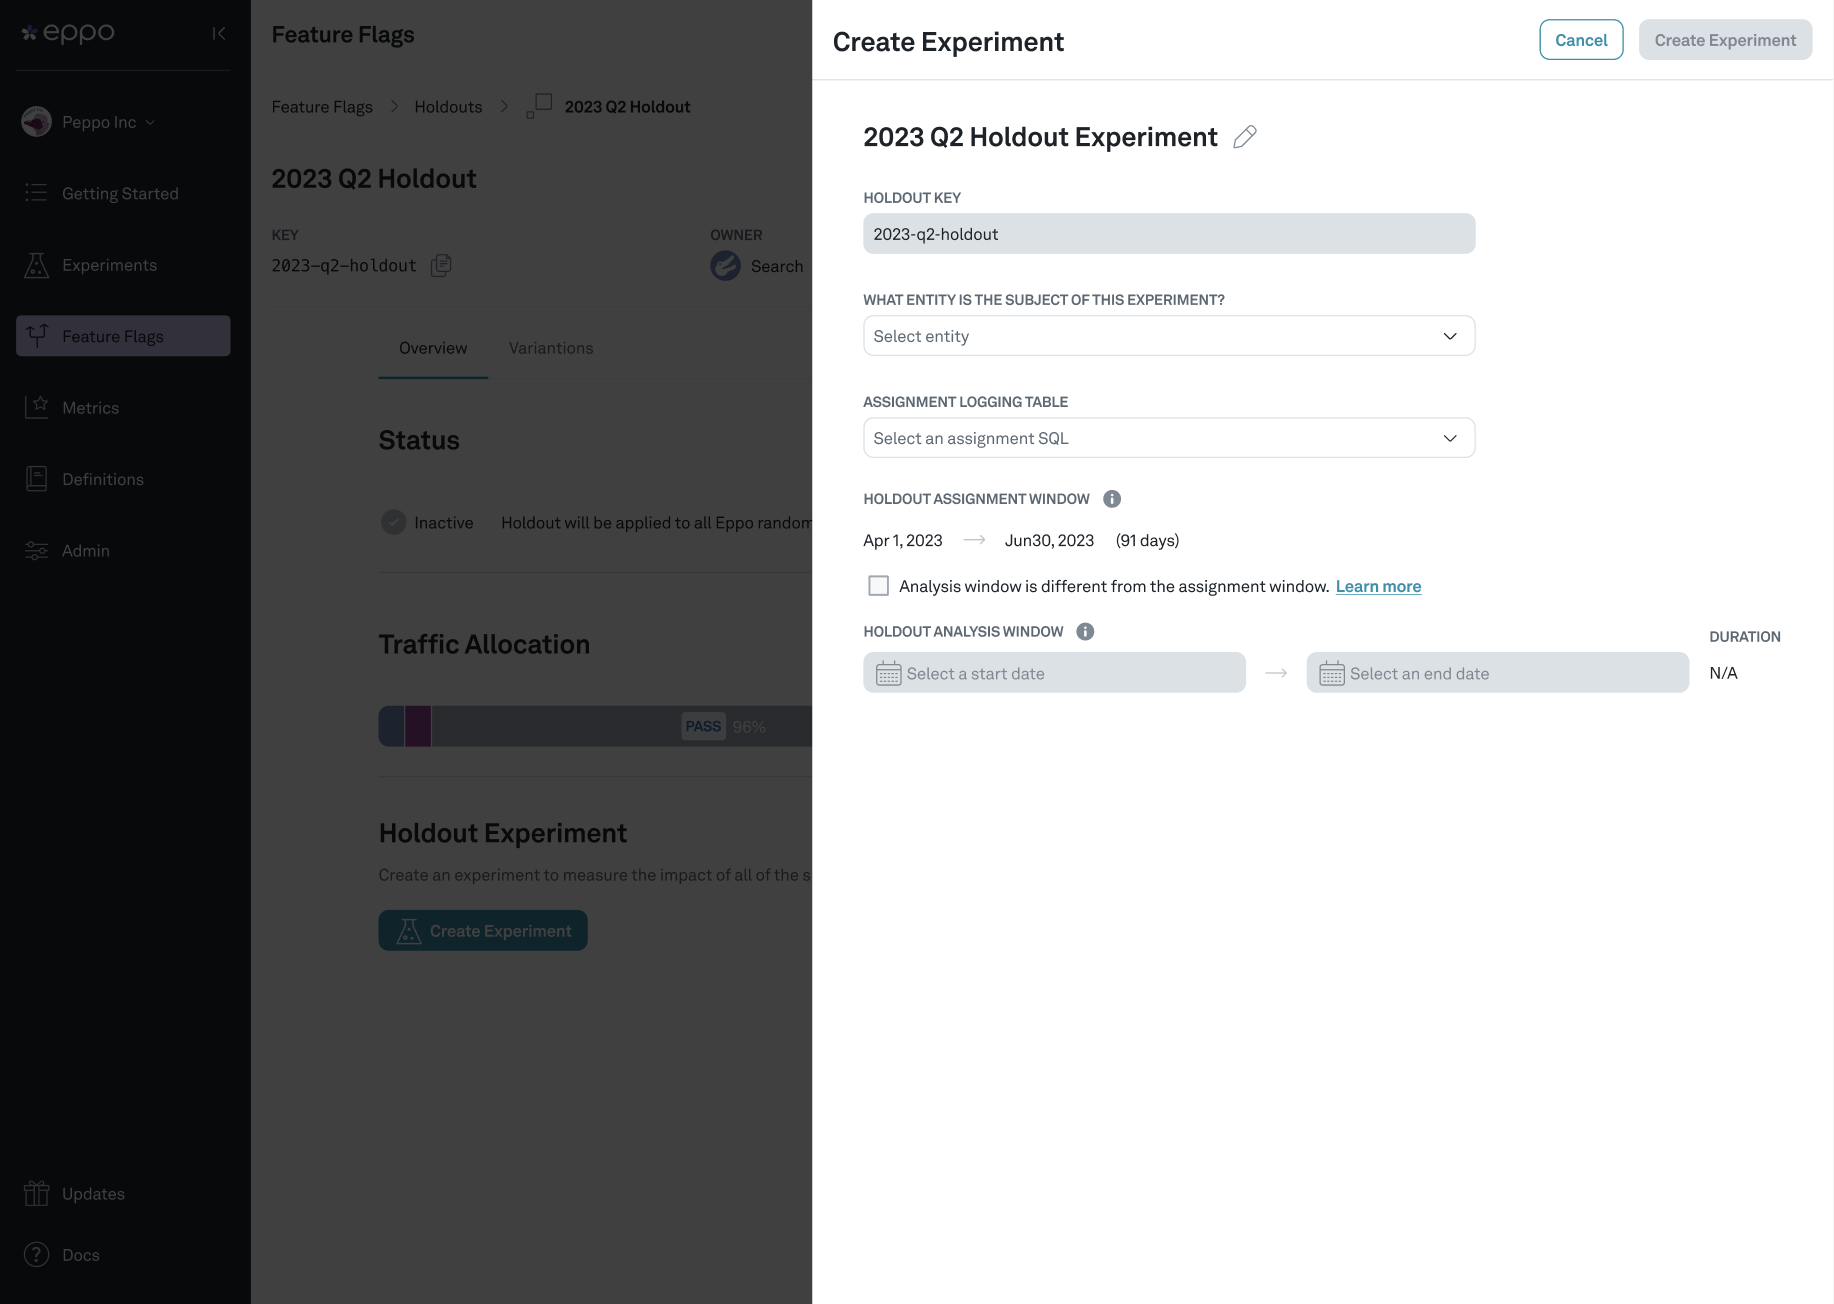This screenshot has width=1834, height=1304.
Task: Enable different analysis window checkbox
Action: (878, 585)
